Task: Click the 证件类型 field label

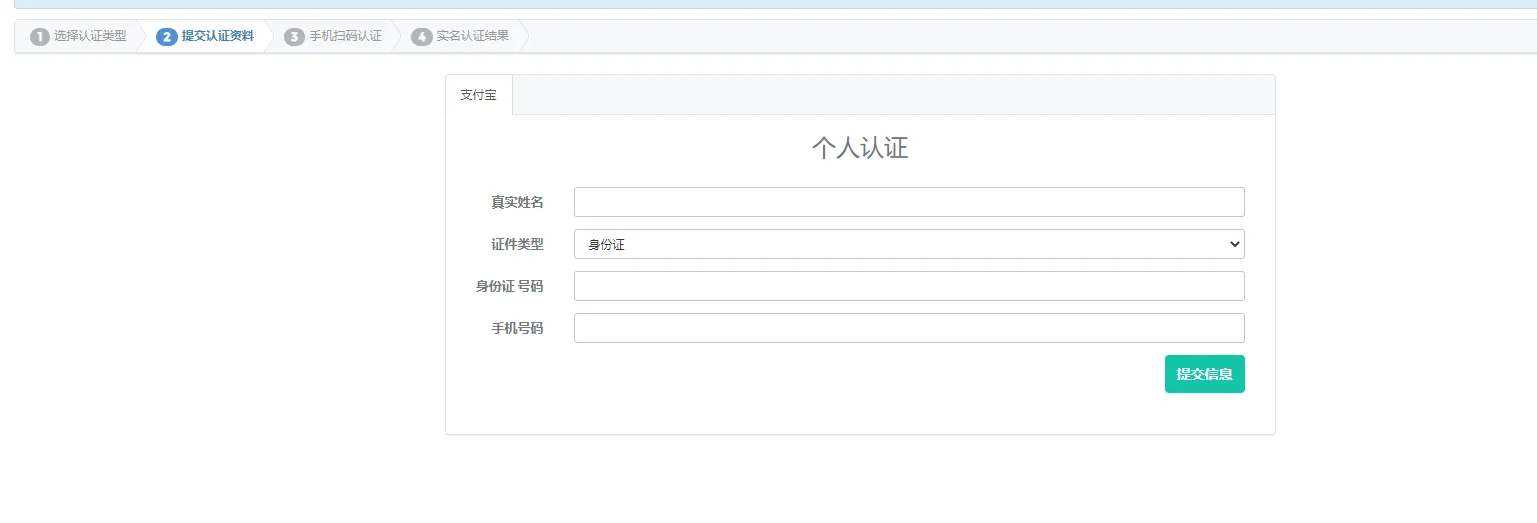Action: coord(517,244)
